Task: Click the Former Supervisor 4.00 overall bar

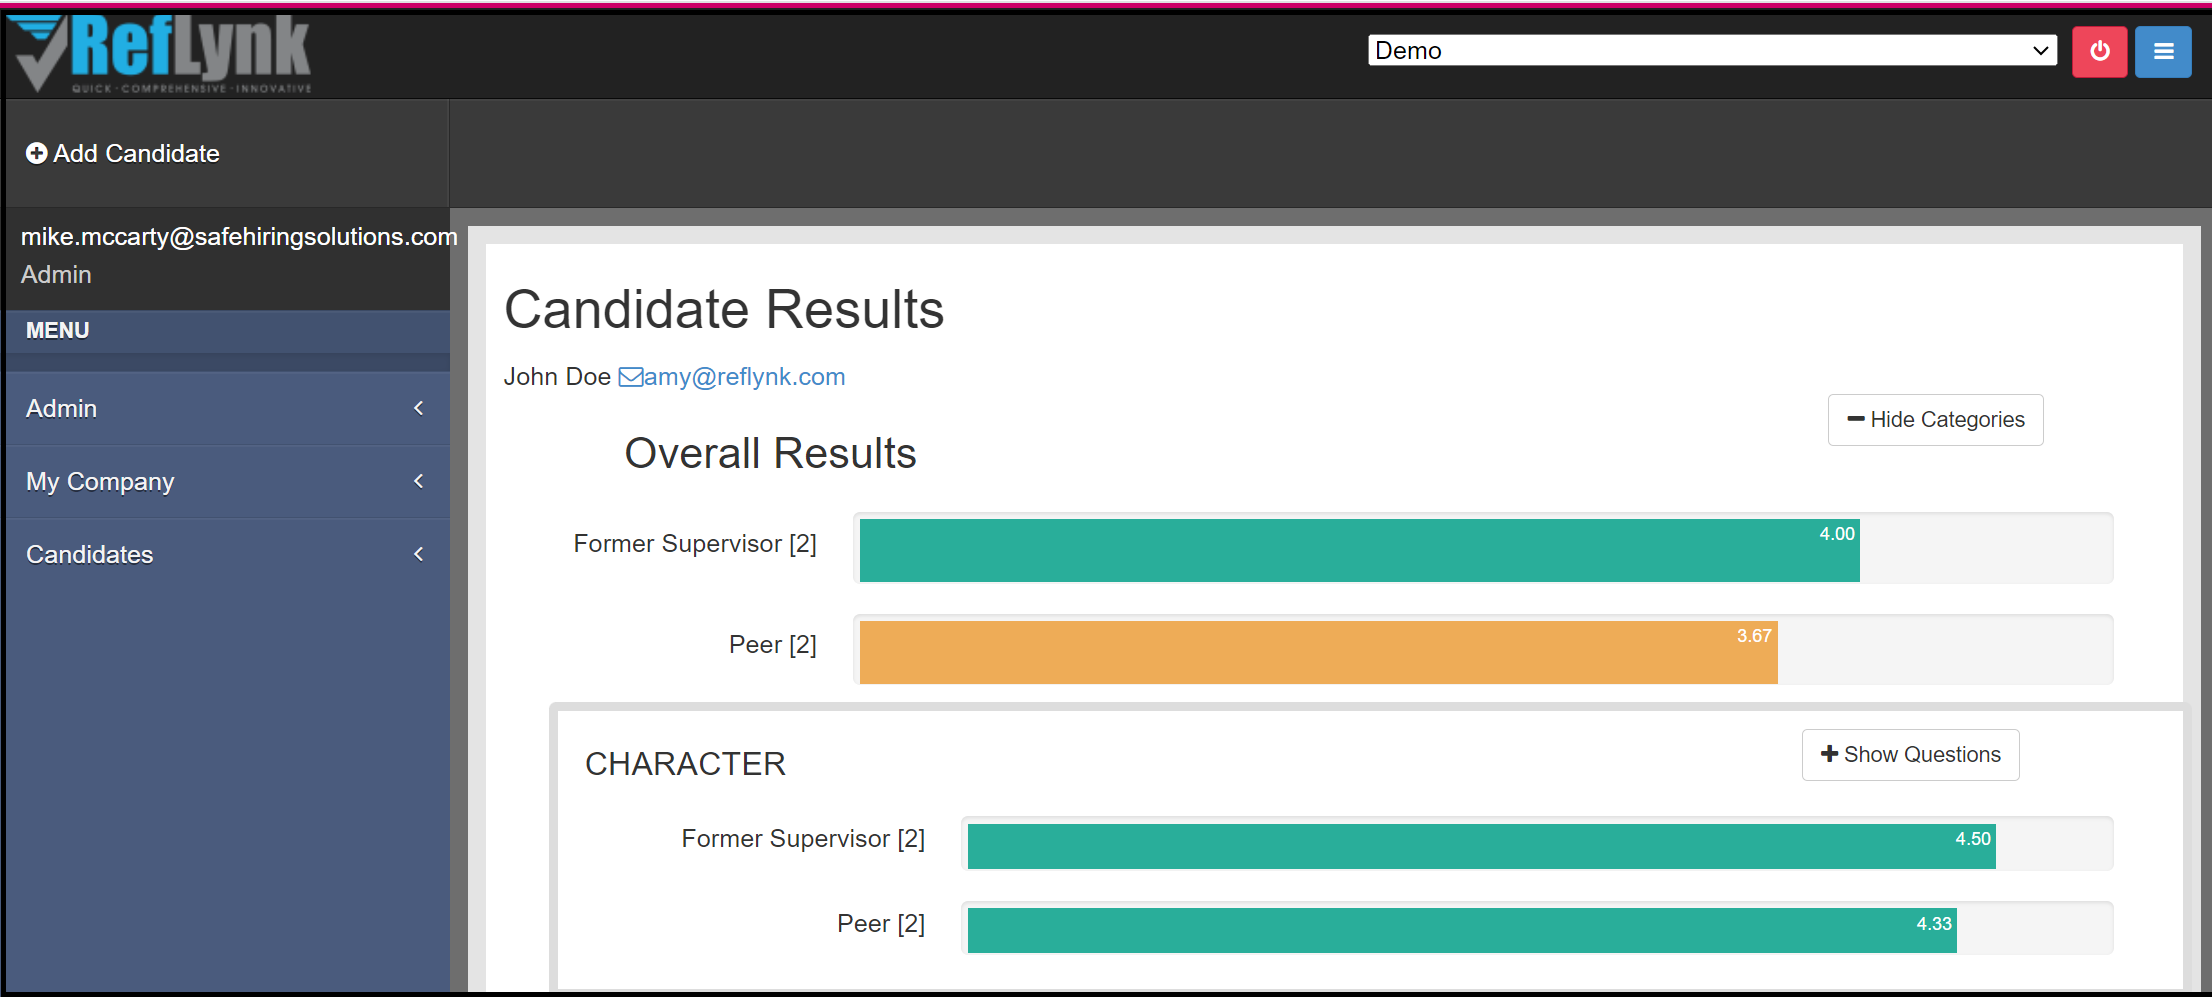Action: 1359,550
